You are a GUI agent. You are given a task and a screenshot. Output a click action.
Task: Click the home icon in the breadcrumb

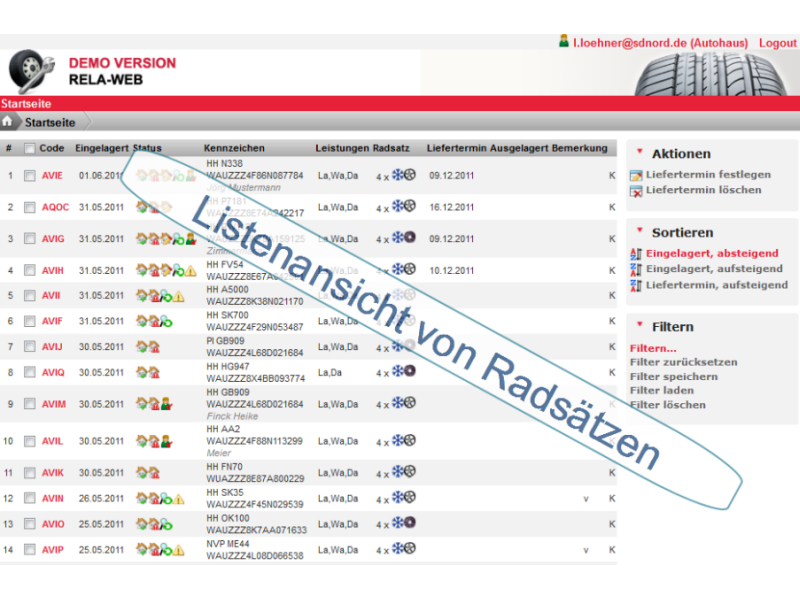coord(8,122)
